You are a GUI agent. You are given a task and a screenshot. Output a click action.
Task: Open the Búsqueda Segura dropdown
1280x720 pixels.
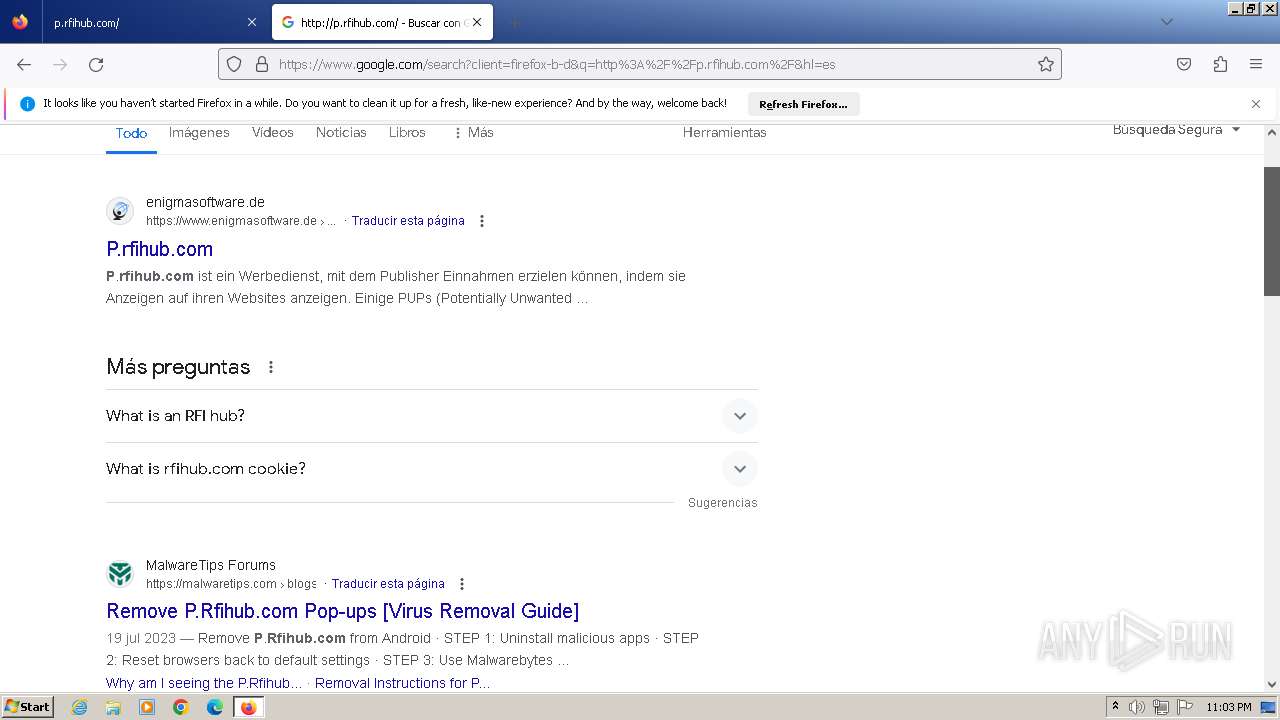tap(1176, 130)
